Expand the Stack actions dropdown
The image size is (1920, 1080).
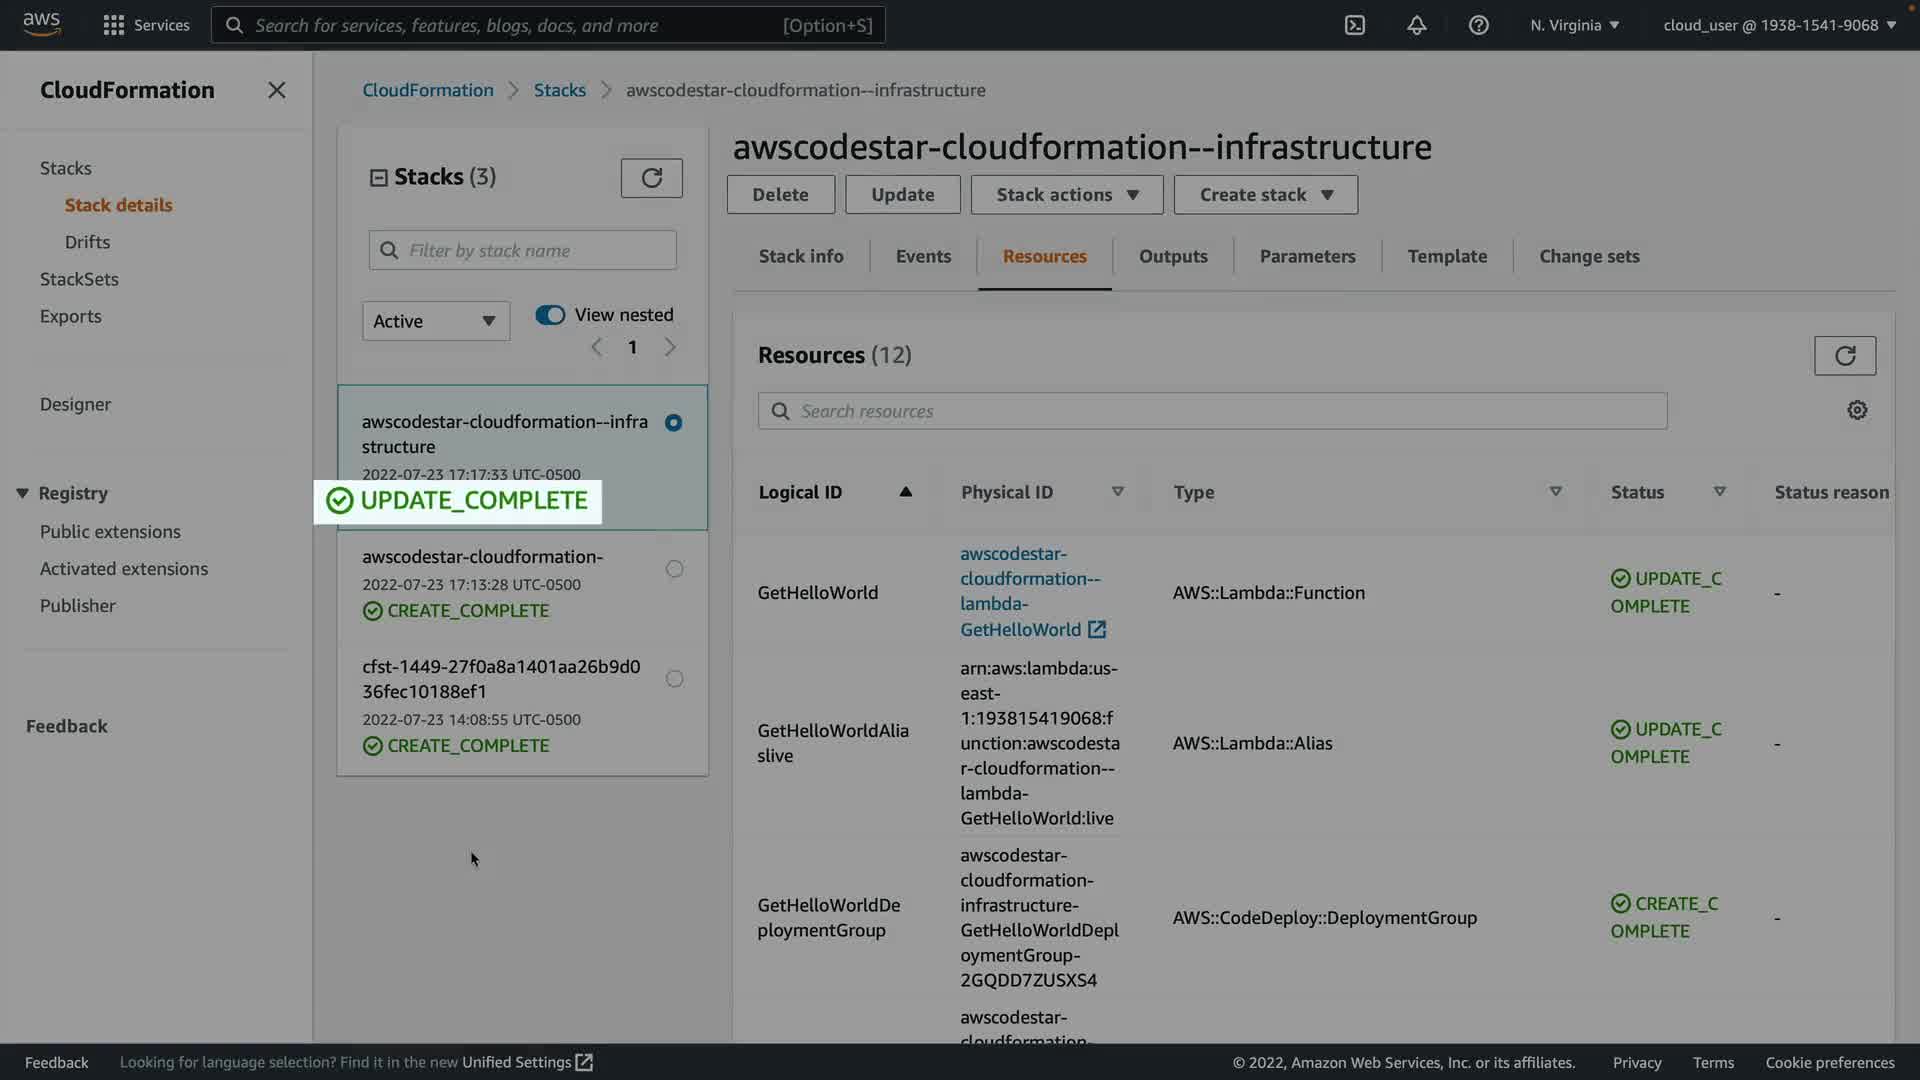coord(1066,195)
